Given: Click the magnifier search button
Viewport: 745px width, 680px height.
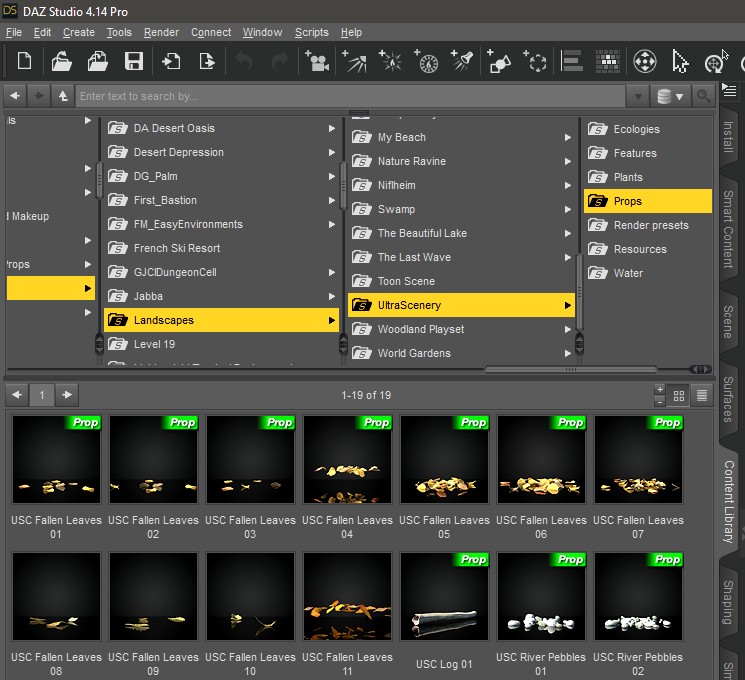Looking at the screenshot, I should pos(703,96).
